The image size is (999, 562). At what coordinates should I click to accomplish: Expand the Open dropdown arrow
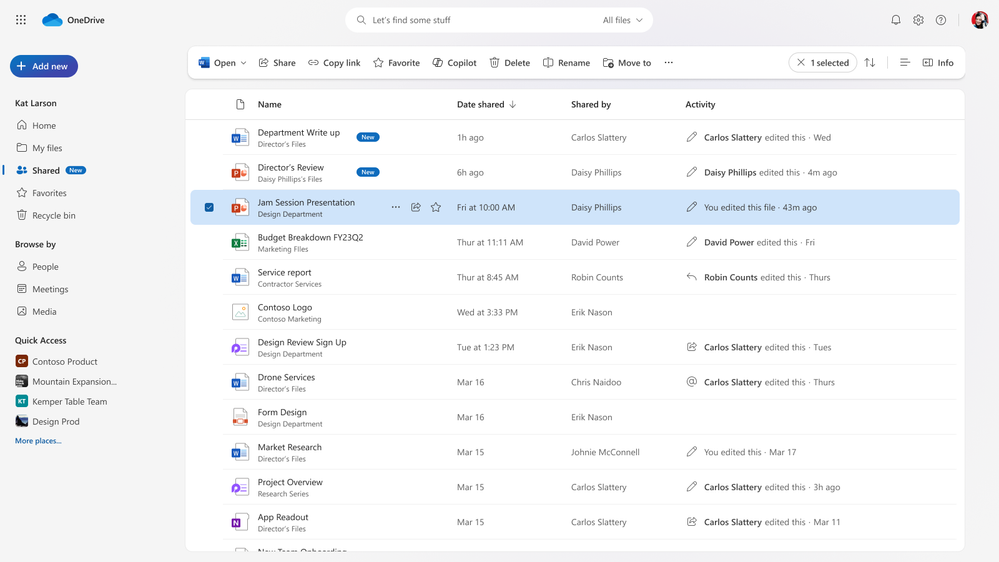(243, 63)
